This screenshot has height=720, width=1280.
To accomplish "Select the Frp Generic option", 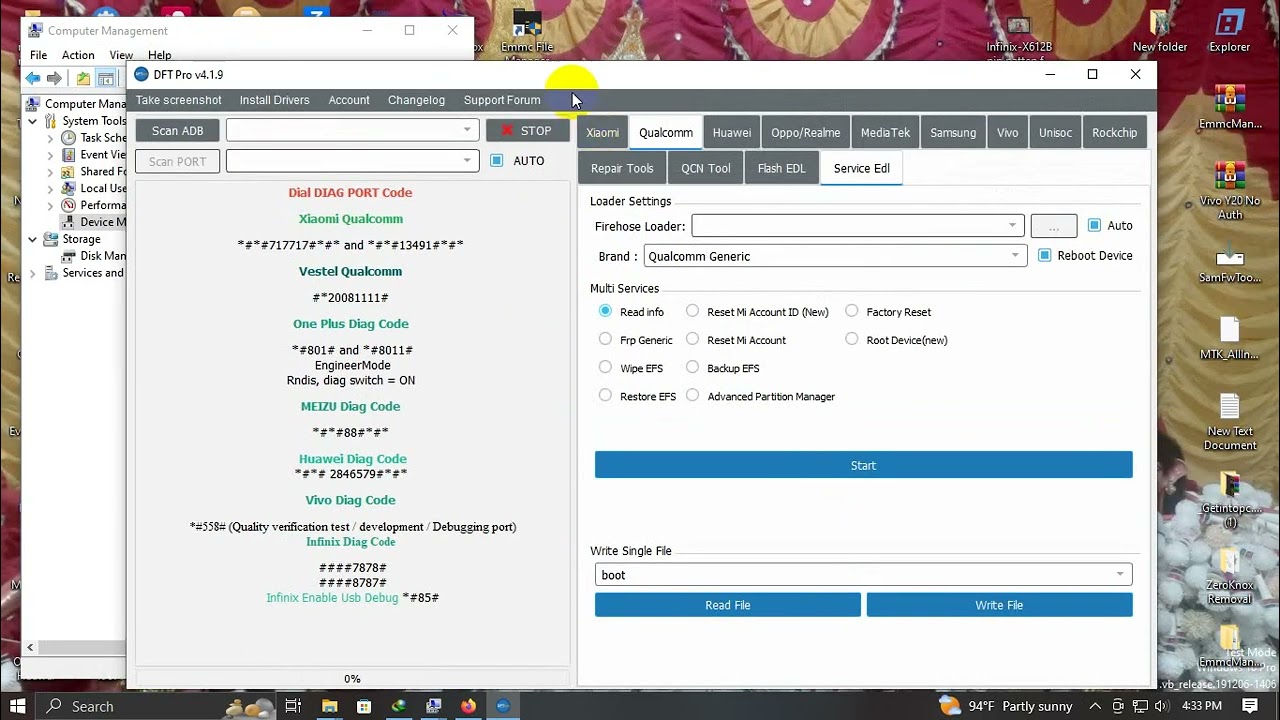I will [605, 339].
